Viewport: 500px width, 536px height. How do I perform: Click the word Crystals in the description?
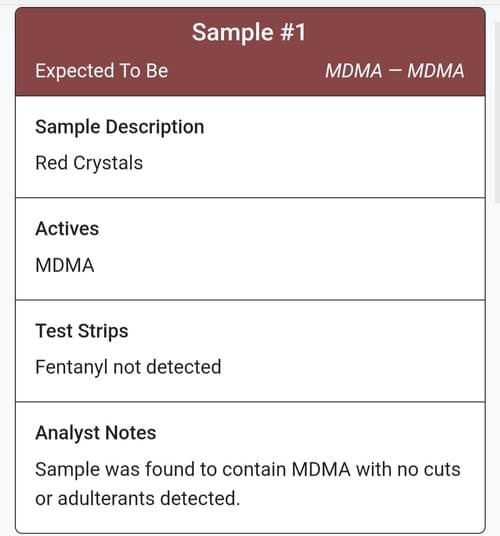point(108,163)
